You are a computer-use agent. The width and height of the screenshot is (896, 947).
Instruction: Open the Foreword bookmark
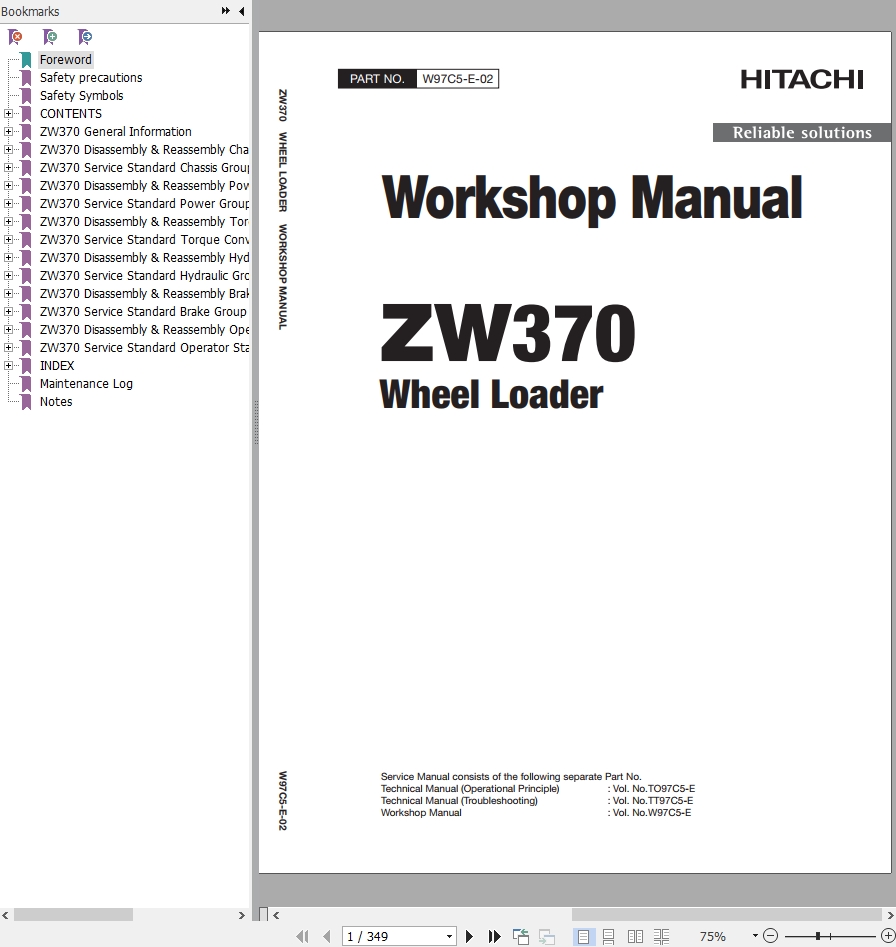[x=66, y=60]
